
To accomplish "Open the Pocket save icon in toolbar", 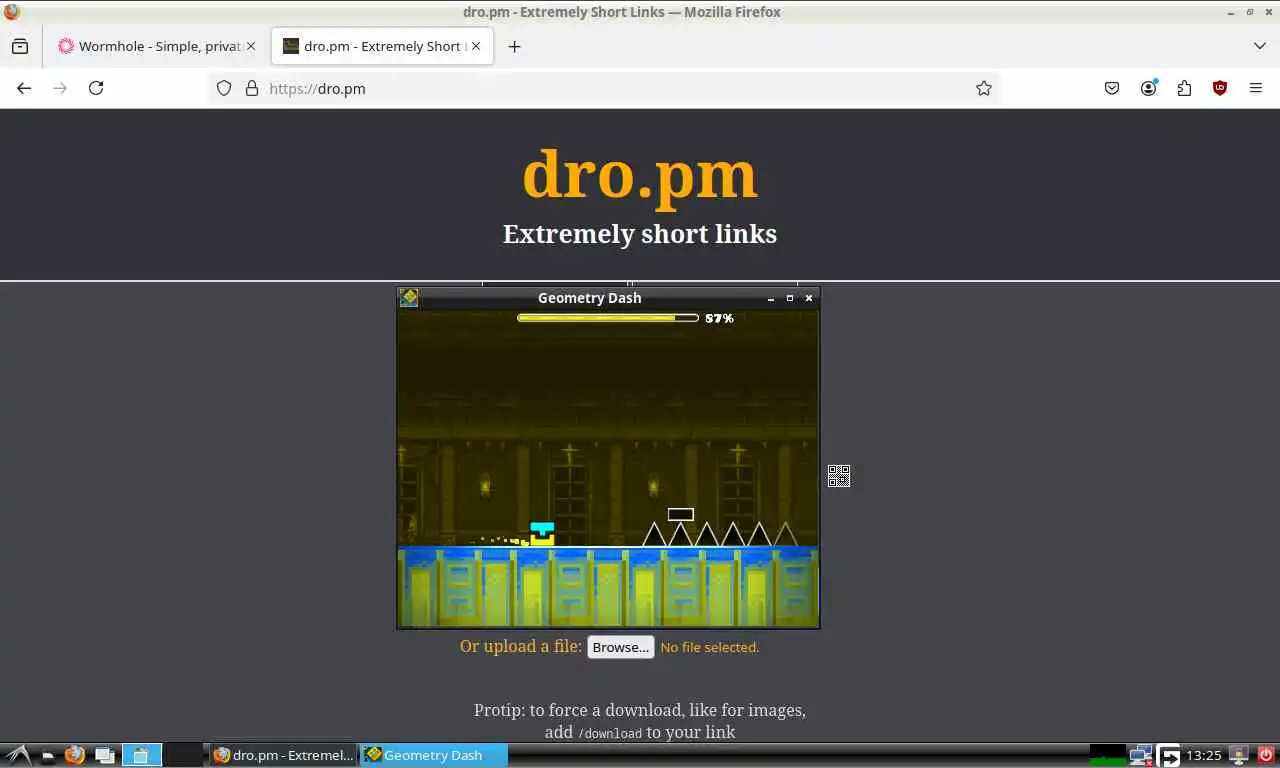I will [x=1112, y=88].
